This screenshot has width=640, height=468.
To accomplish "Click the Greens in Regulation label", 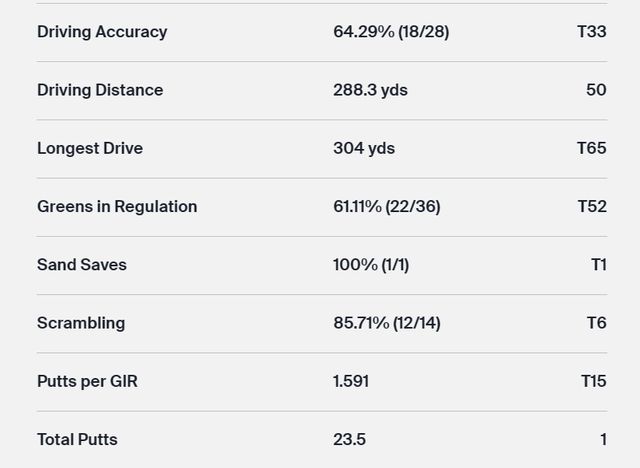I will (x=117, y=207).
